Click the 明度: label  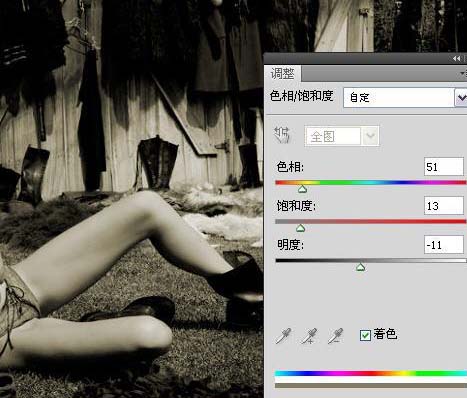pyautogui.click(x=290, y=245)
